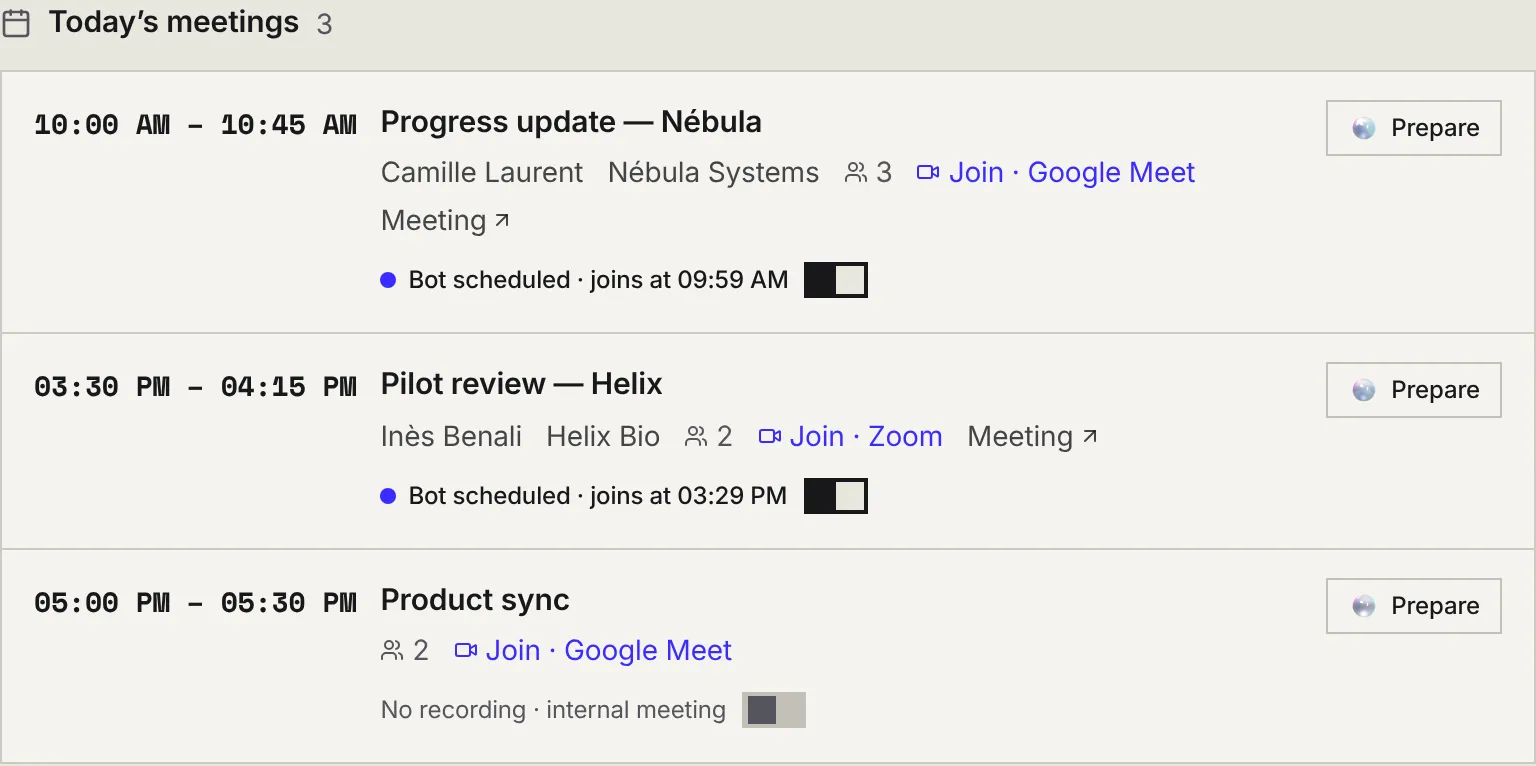Open contact Camille Laurent
The image size is (1536, 766).
point(482,173)
